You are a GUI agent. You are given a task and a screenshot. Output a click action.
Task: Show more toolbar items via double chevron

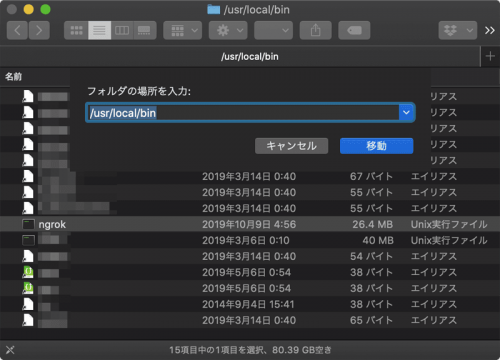pyautogui.click(x=490, y=31)
